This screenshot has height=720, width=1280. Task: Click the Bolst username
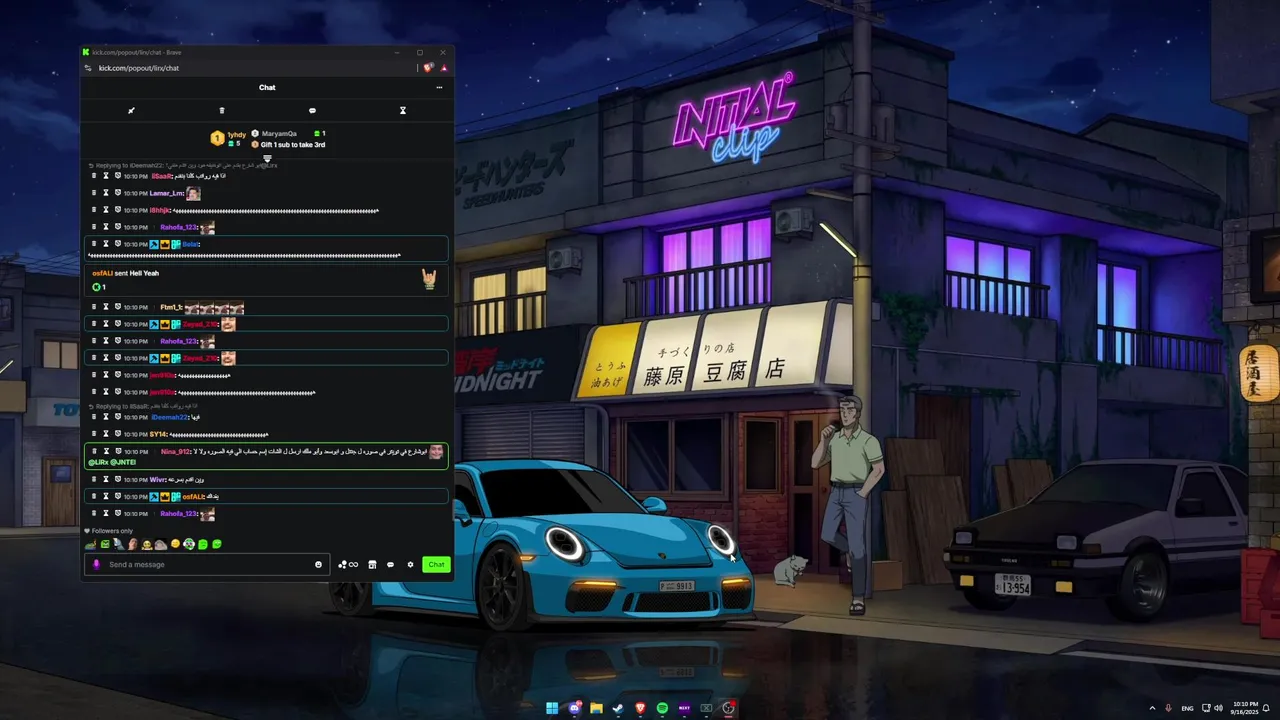click(191, 244)
